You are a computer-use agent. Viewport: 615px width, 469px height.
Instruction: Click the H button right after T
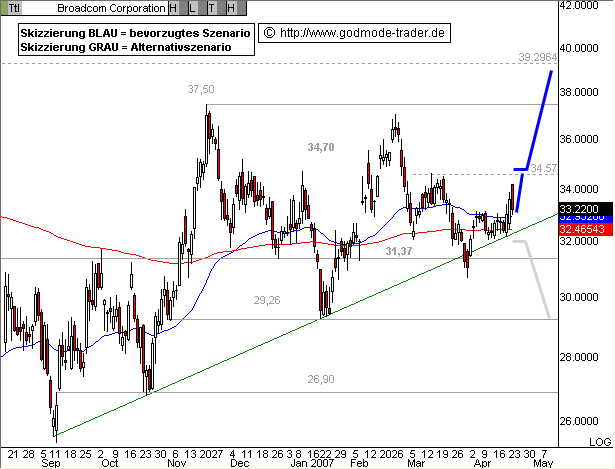[231, 8]
